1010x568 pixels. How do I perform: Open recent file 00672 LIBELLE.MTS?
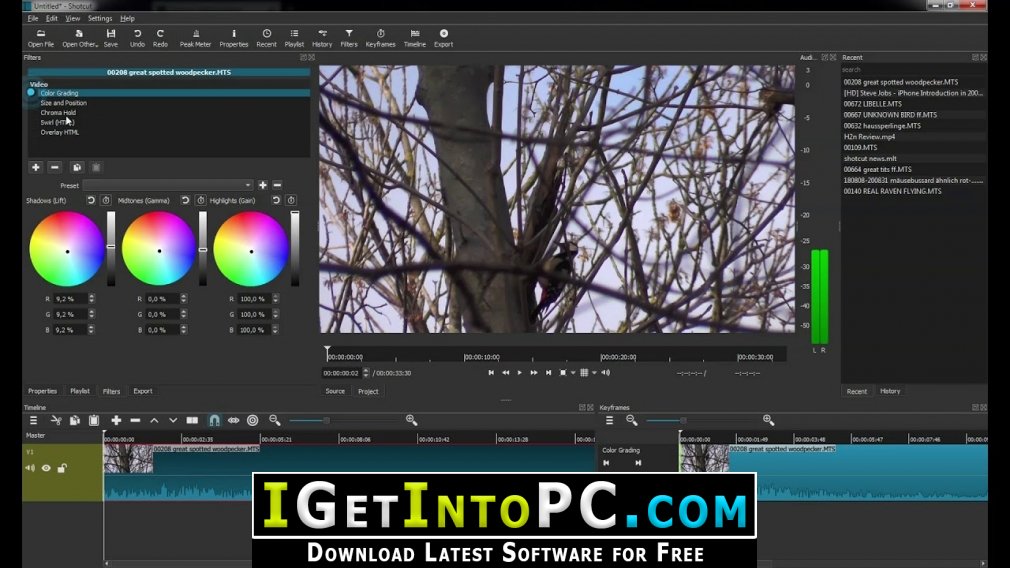[x=872, y=104]
